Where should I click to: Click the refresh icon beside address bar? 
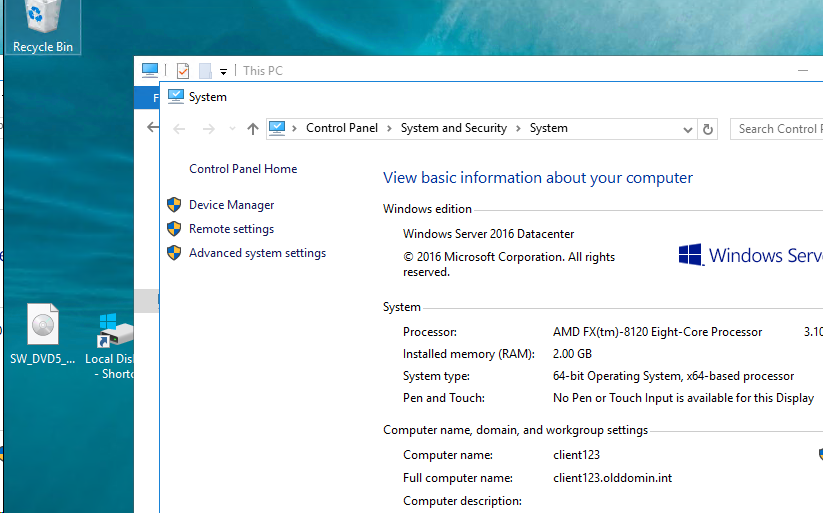709,129
